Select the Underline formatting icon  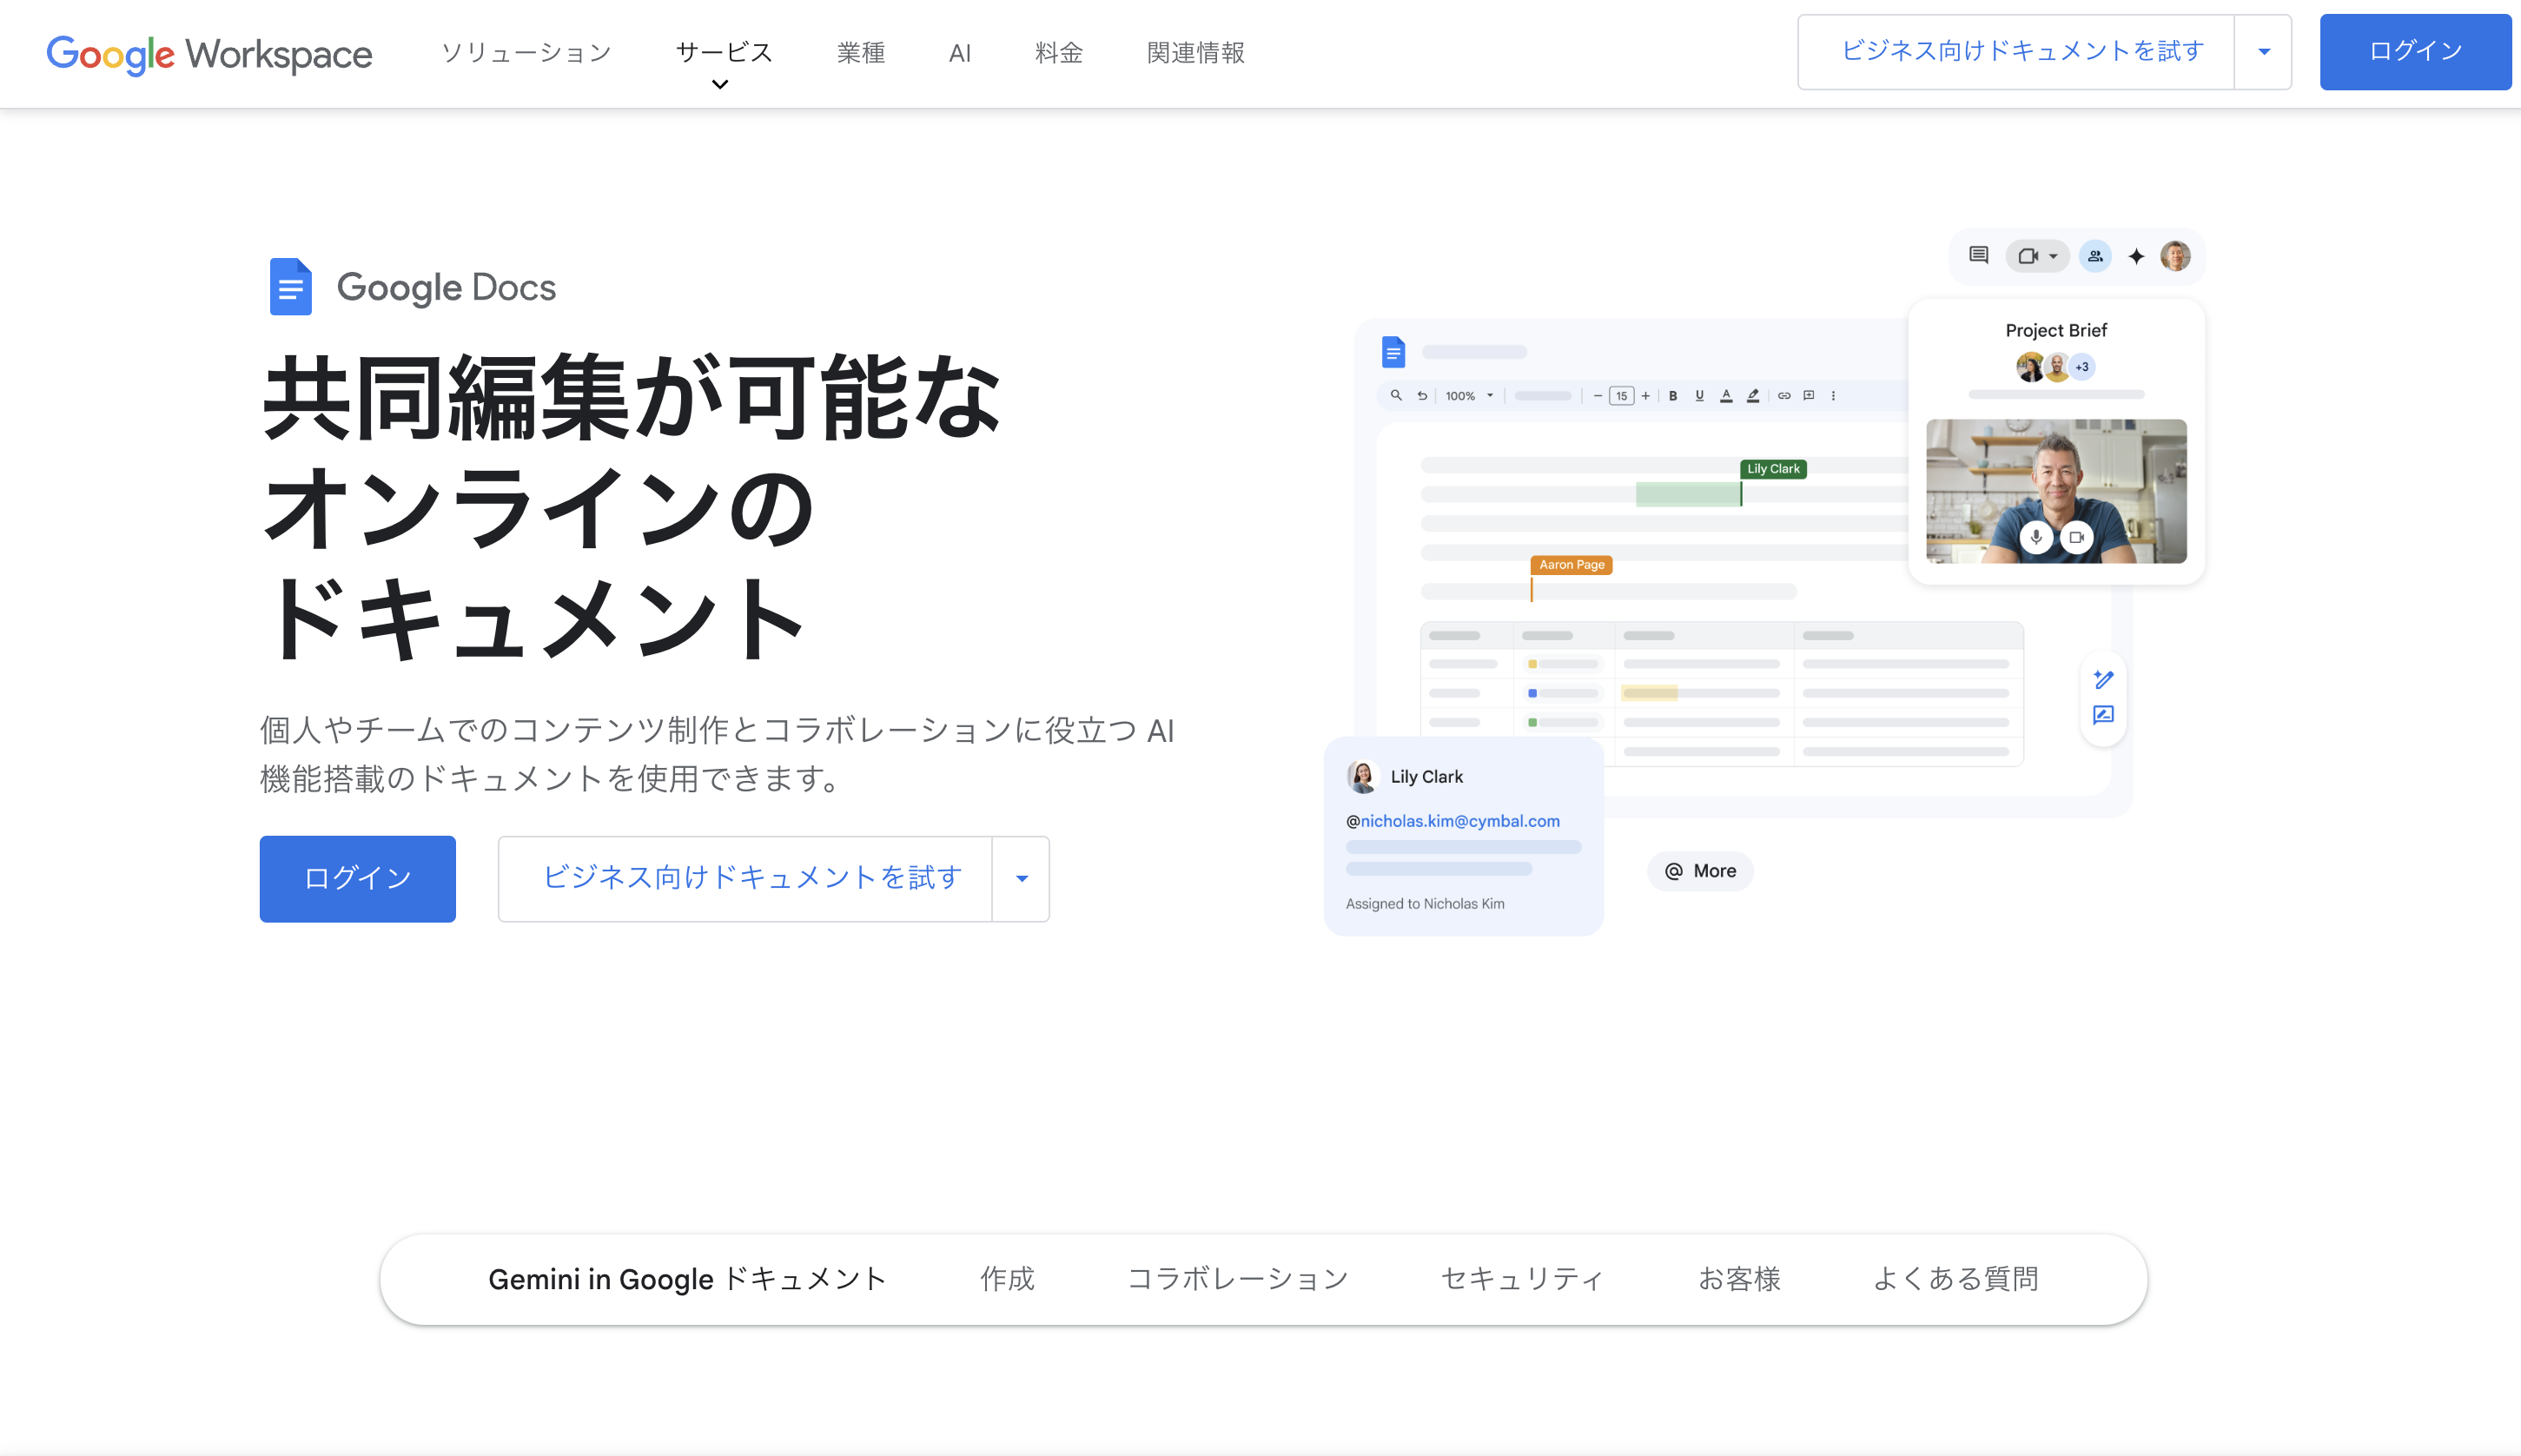pyautogui.click(x=1700, y=395)
